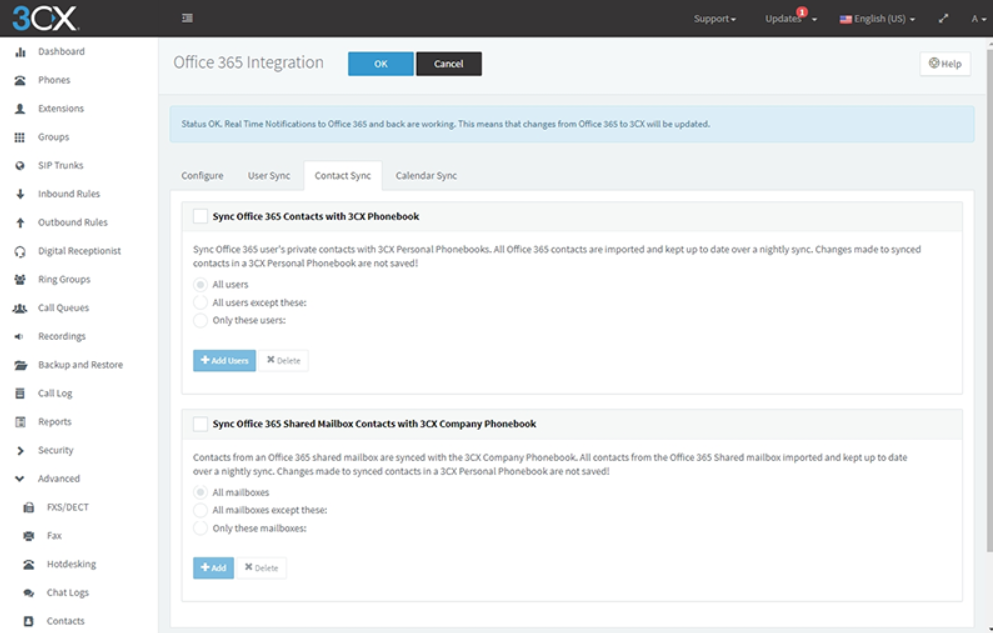Click the Phones sidebar icon
The width and height of the screenshot is (993, 633).
(20, 80)
